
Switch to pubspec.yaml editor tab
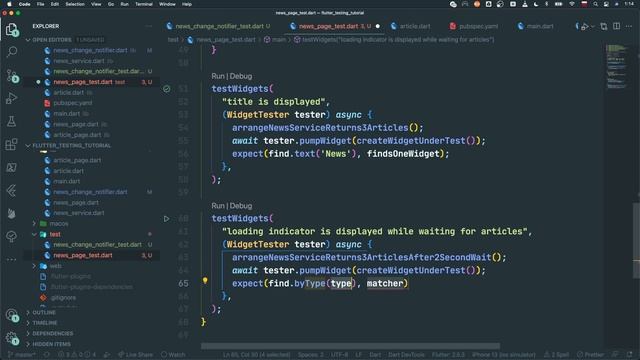473,26
